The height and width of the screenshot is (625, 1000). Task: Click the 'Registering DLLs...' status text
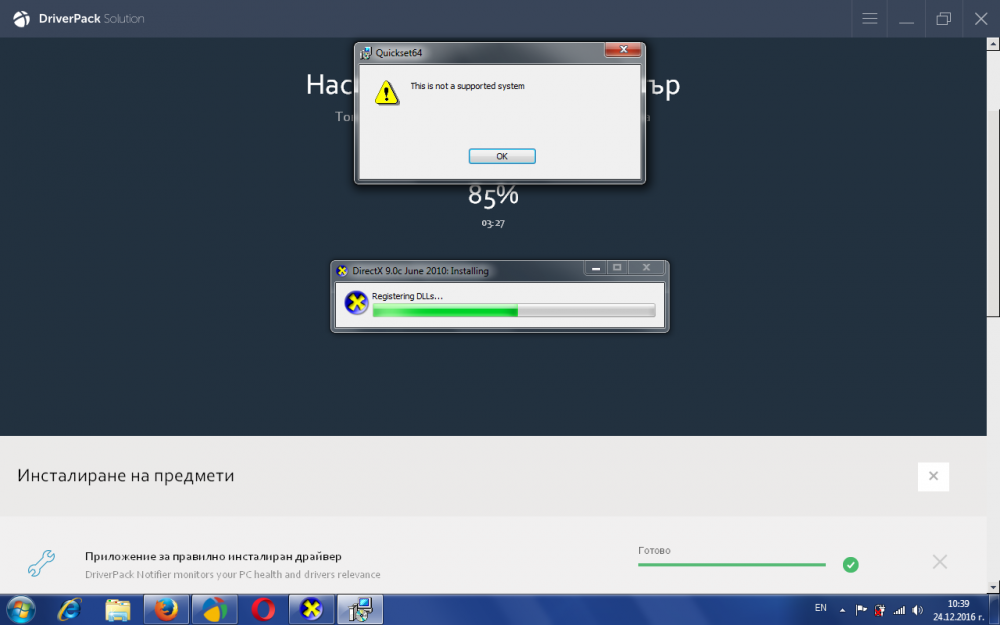click(x=407, y=296)
